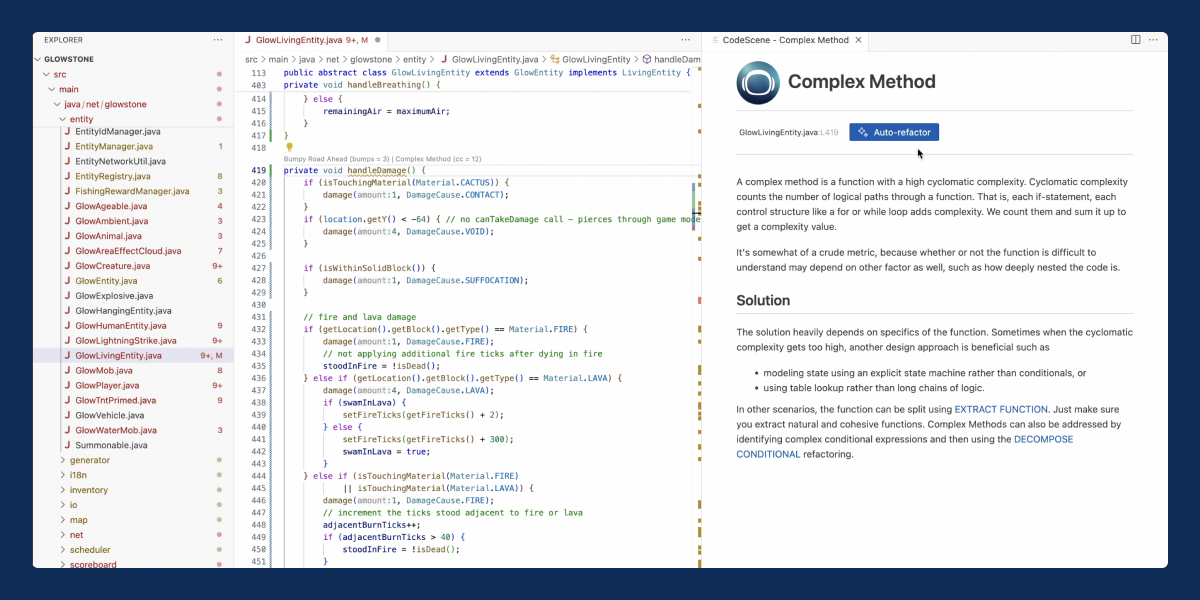This screenshot has height=600, width=1200.
Task: Click the GlowLivingEntity.java:L419 file reference
Action: click(x=788, y=132)
